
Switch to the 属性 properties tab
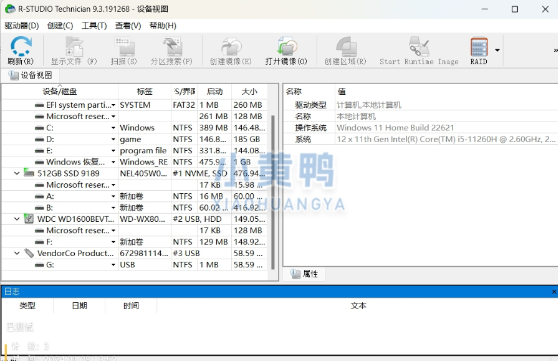point(304,274)
